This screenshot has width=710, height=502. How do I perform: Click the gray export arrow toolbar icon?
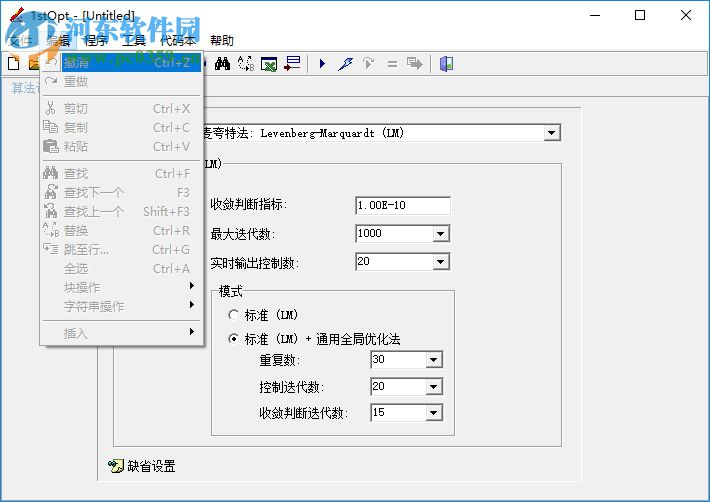pyautogui.click(x=414, y=63)
